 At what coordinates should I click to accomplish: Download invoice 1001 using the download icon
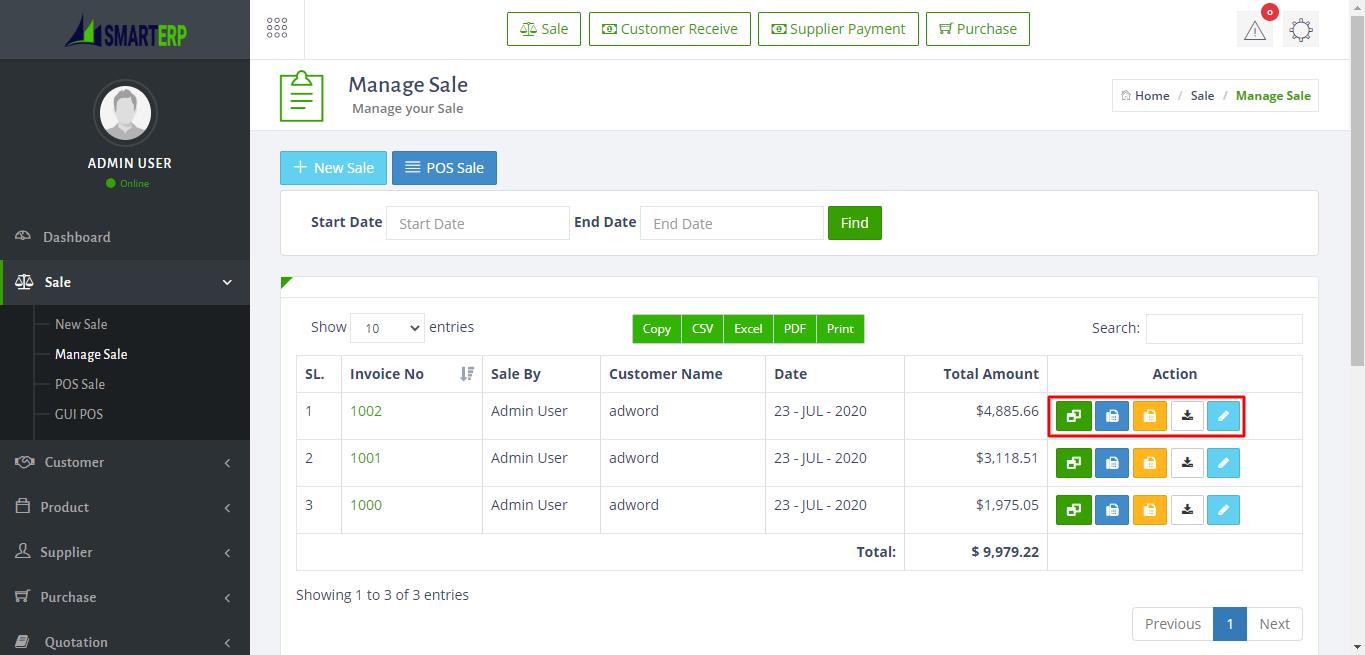(1187, 463)
